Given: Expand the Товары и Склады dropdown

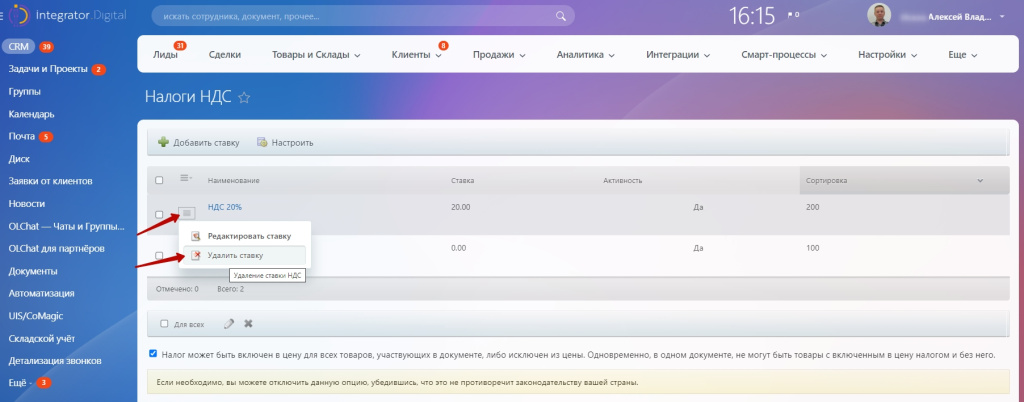Looking at the screenshot, I should (316, 55).
